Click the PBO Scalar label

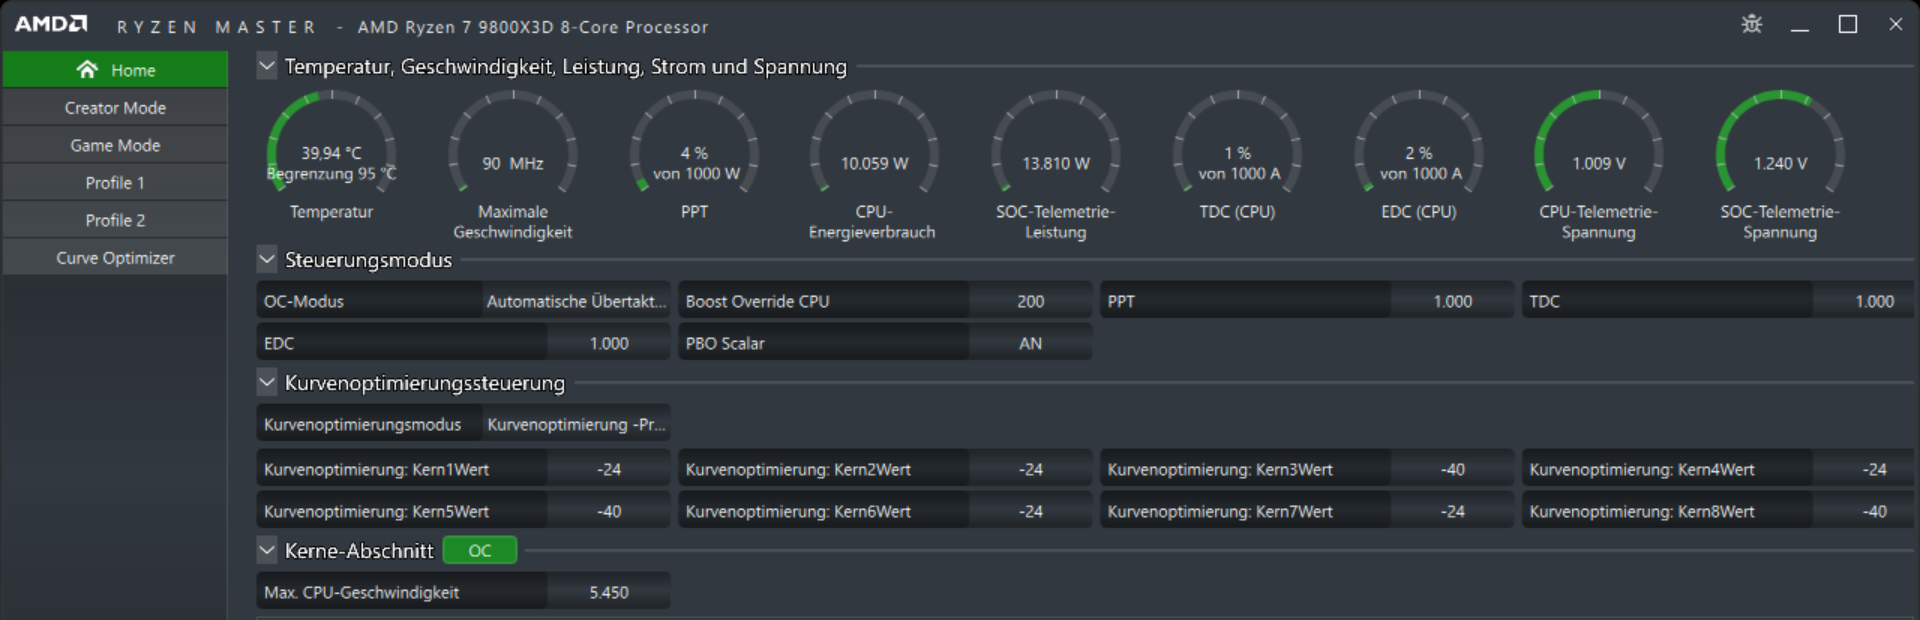[x=725, y=343]
